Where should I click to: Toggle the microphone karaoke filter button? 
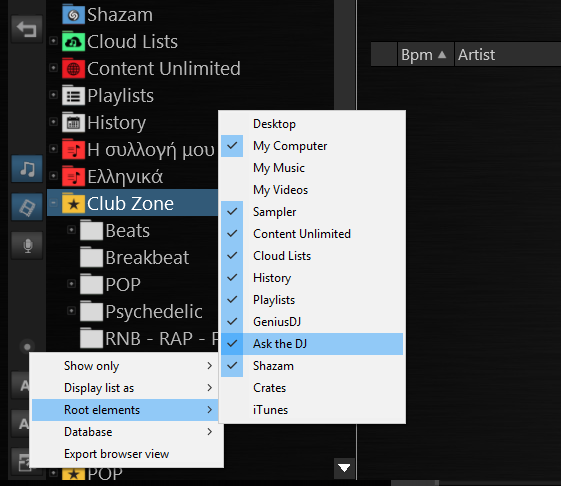tap(27, 245)
